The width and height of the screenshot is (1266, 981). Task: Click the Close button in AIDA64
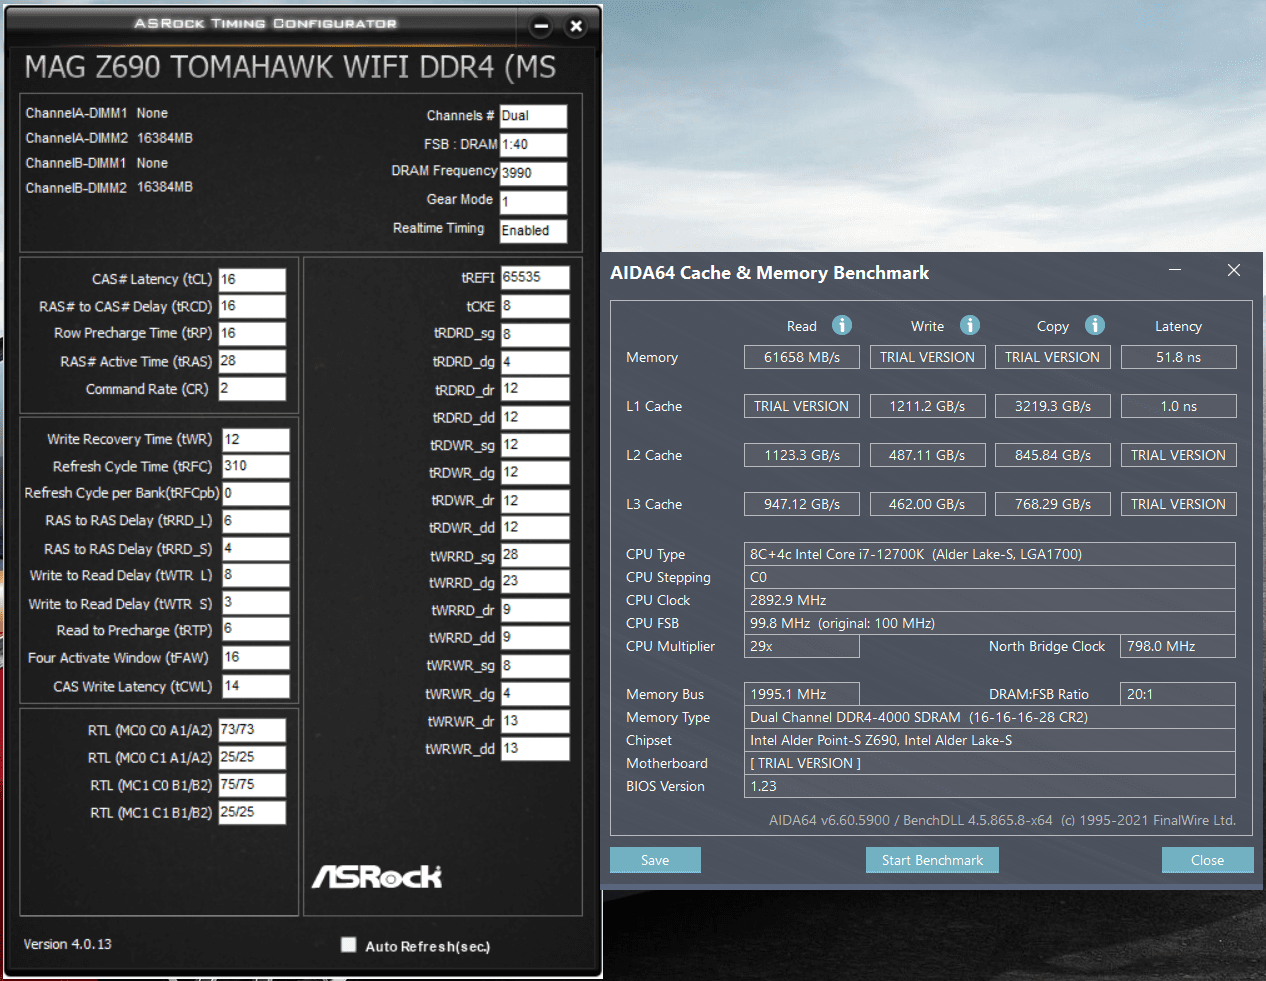1207,860
